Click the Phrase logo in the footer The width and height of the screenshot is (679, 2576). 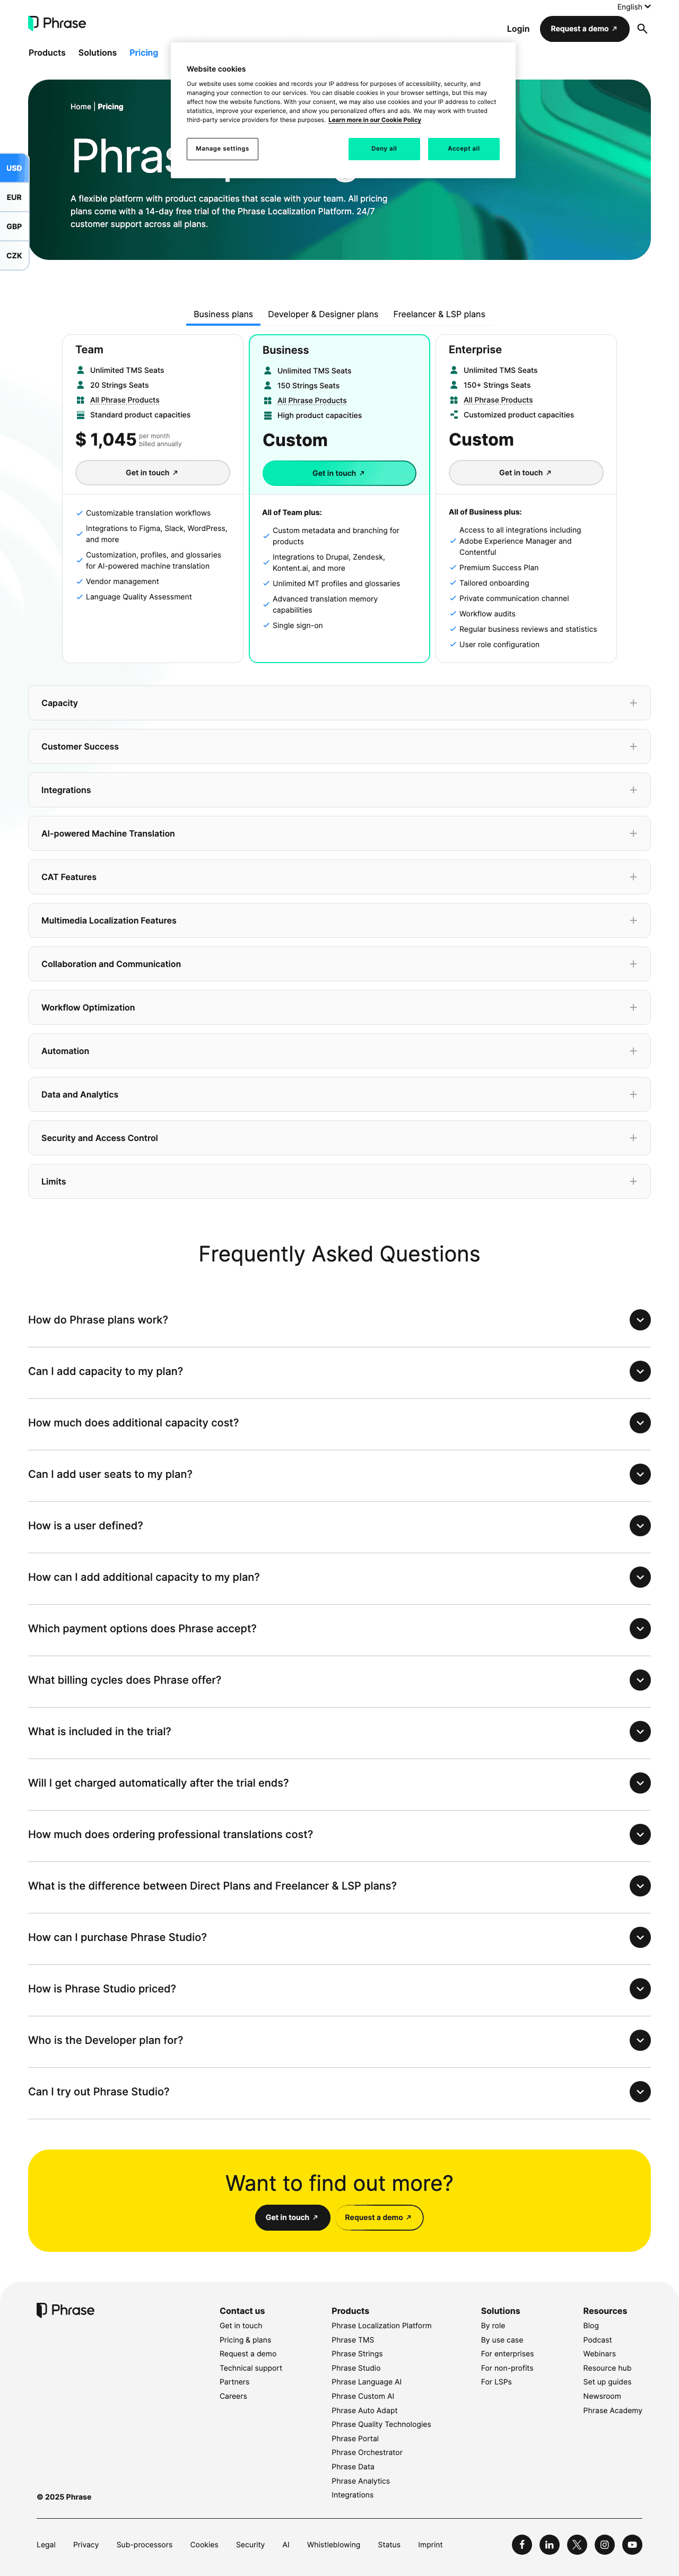[x=64, y=2310]
